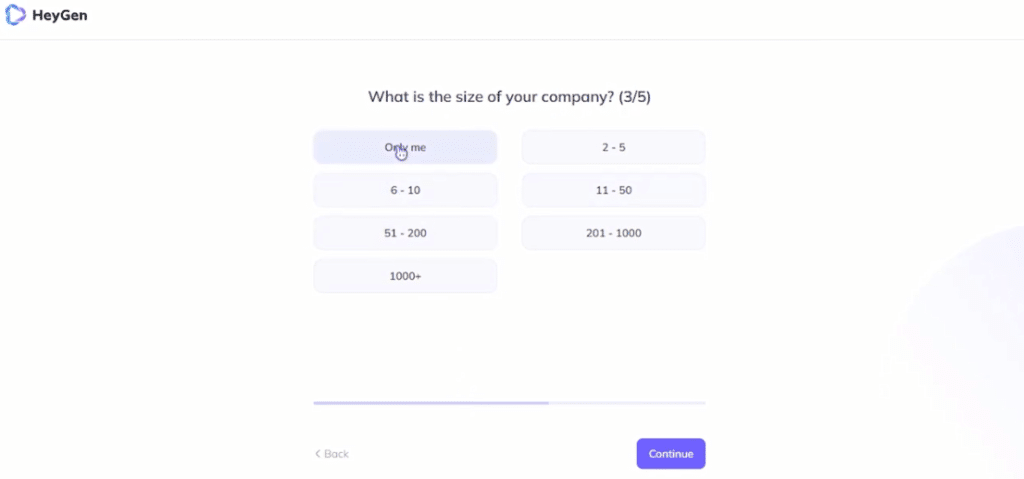Choose the "2 - 5" option
The height and width of the screenshot is (479, 1024).
point(613,147)
